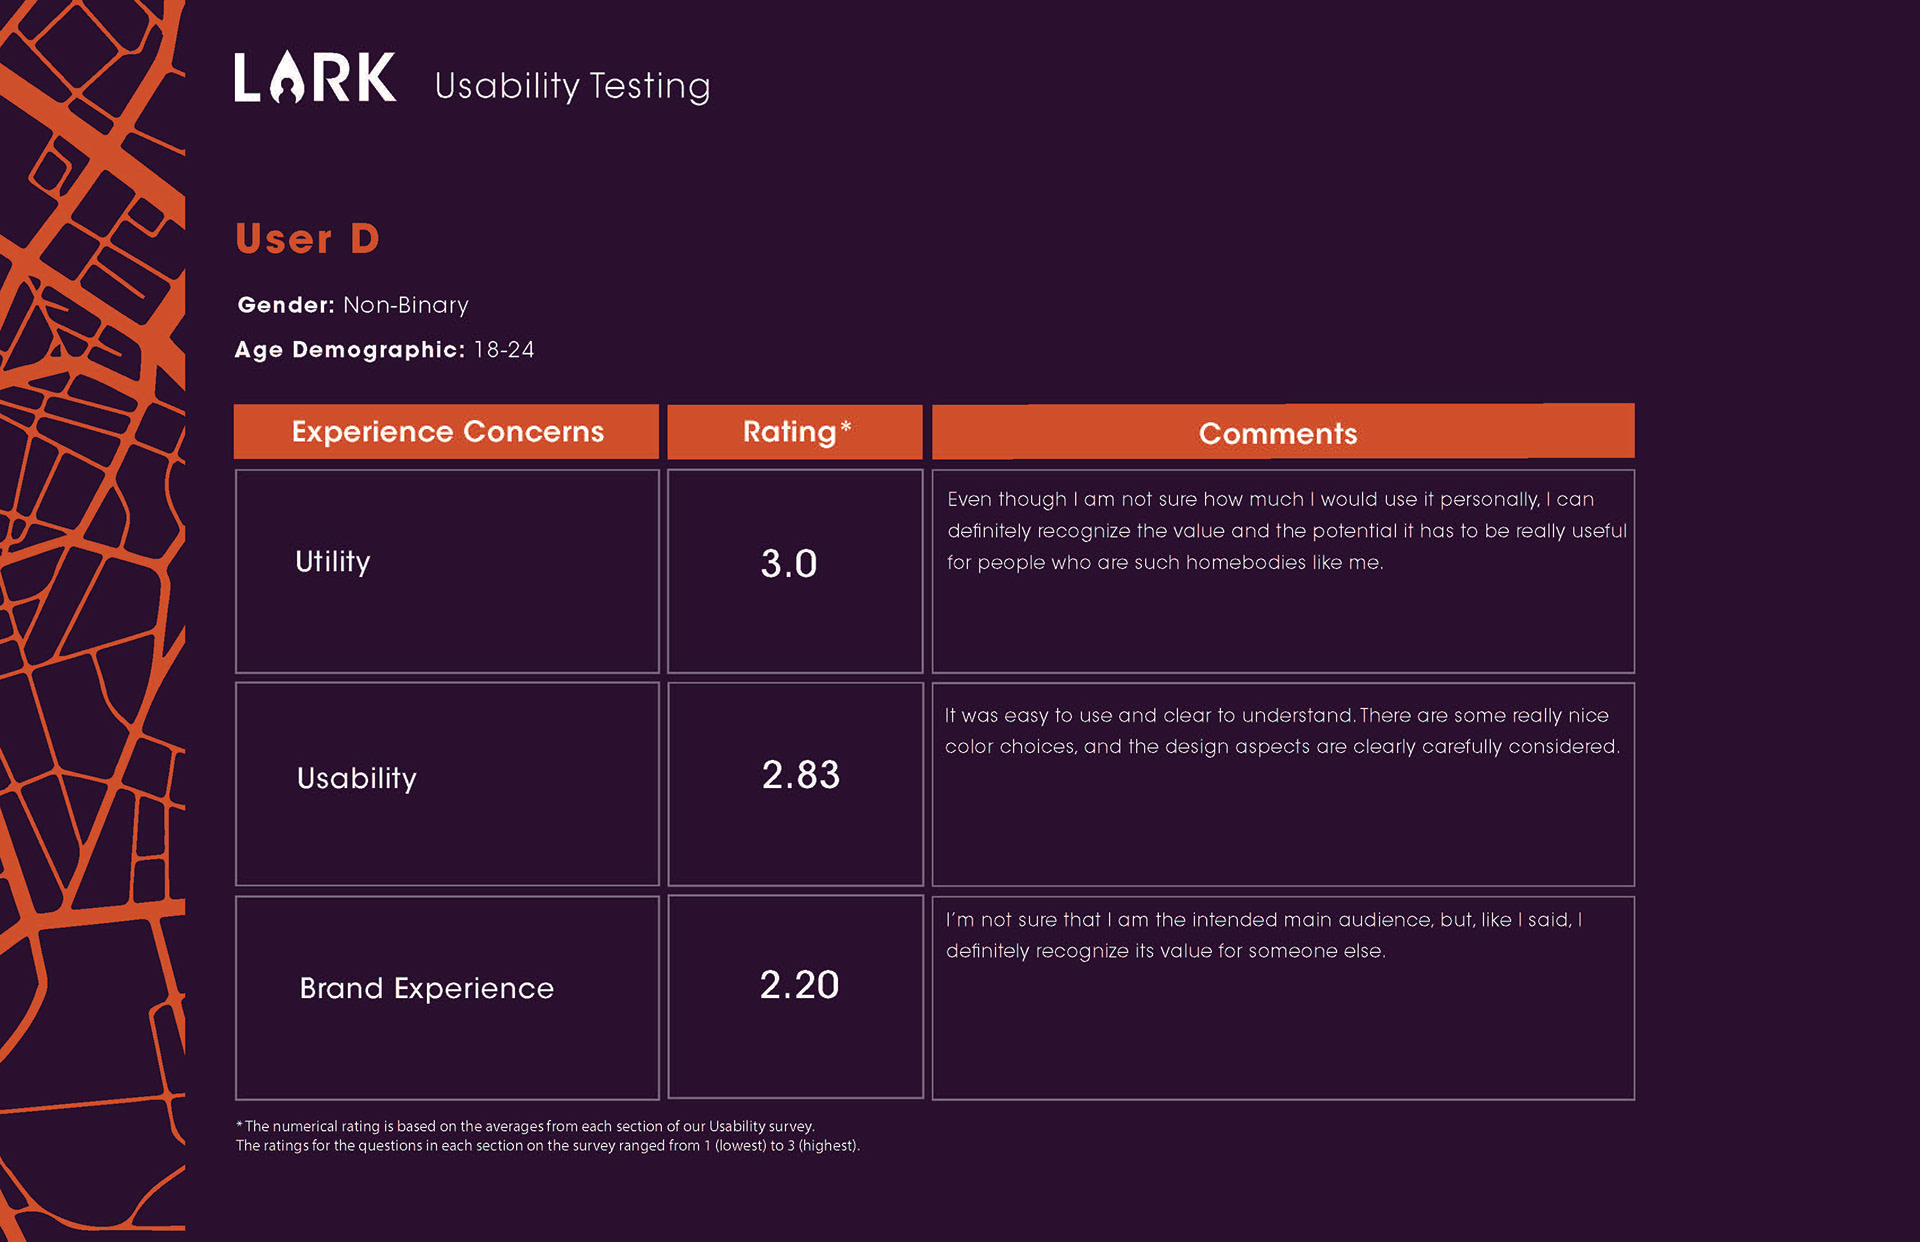Click the 'User D' heading
Viewport: 1920px width, 1242px height.
point(307,239)
